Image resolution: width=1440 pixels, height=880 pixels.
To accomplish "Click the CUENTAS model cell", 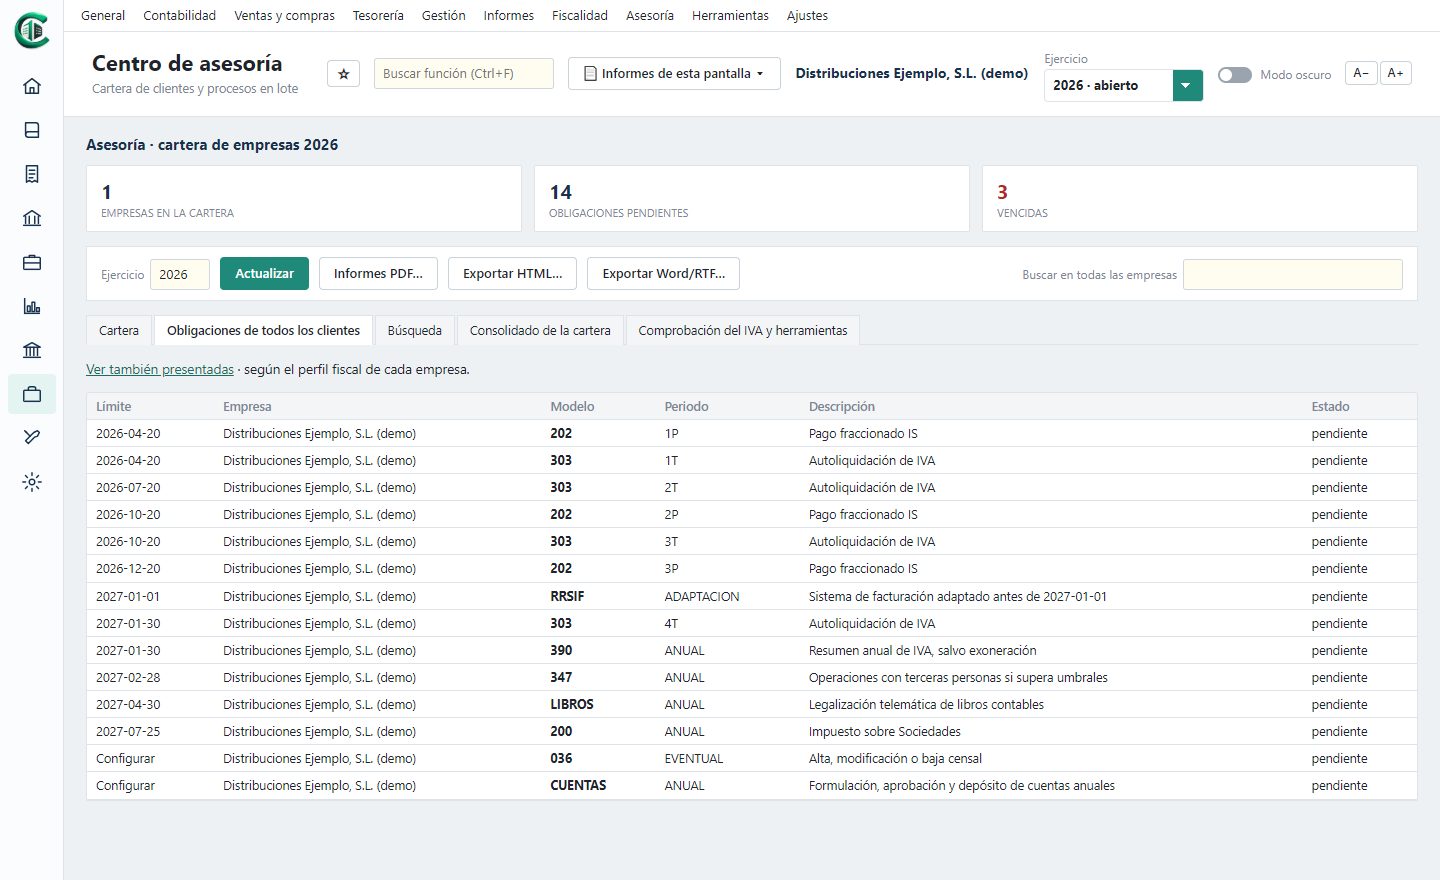I will [x=578, y=786].
